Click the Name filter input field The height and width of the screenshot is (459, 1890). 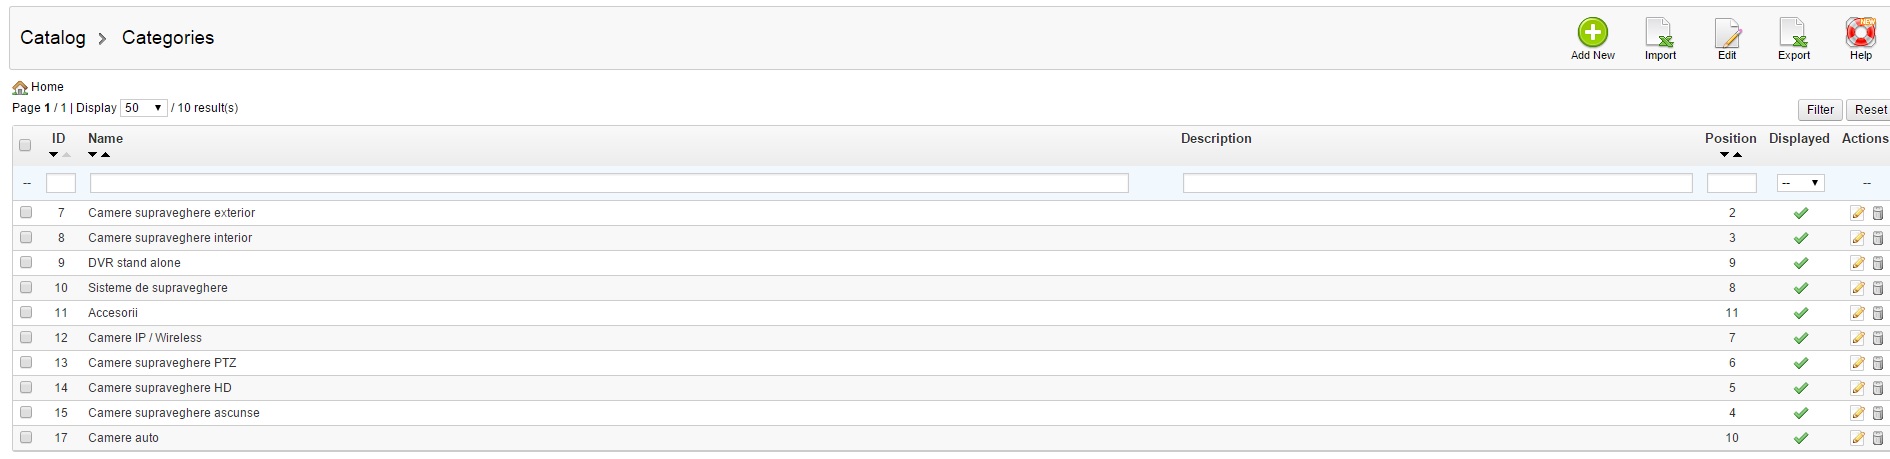(x=609, y=183)
